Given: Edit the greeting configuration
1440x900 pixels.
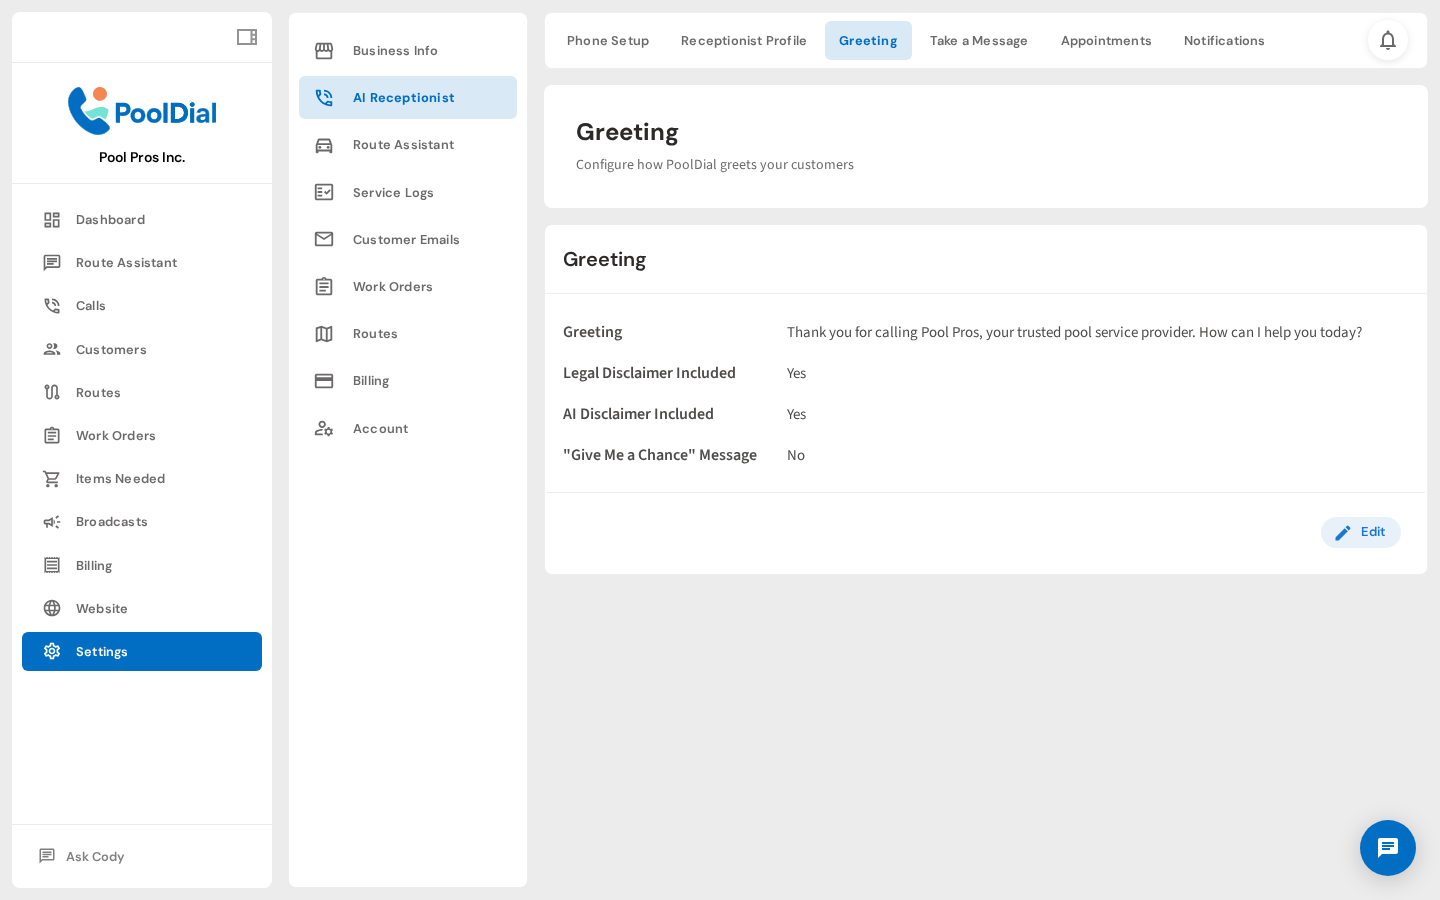Looking at the screenshot, I should click(x=1360, y=532).
